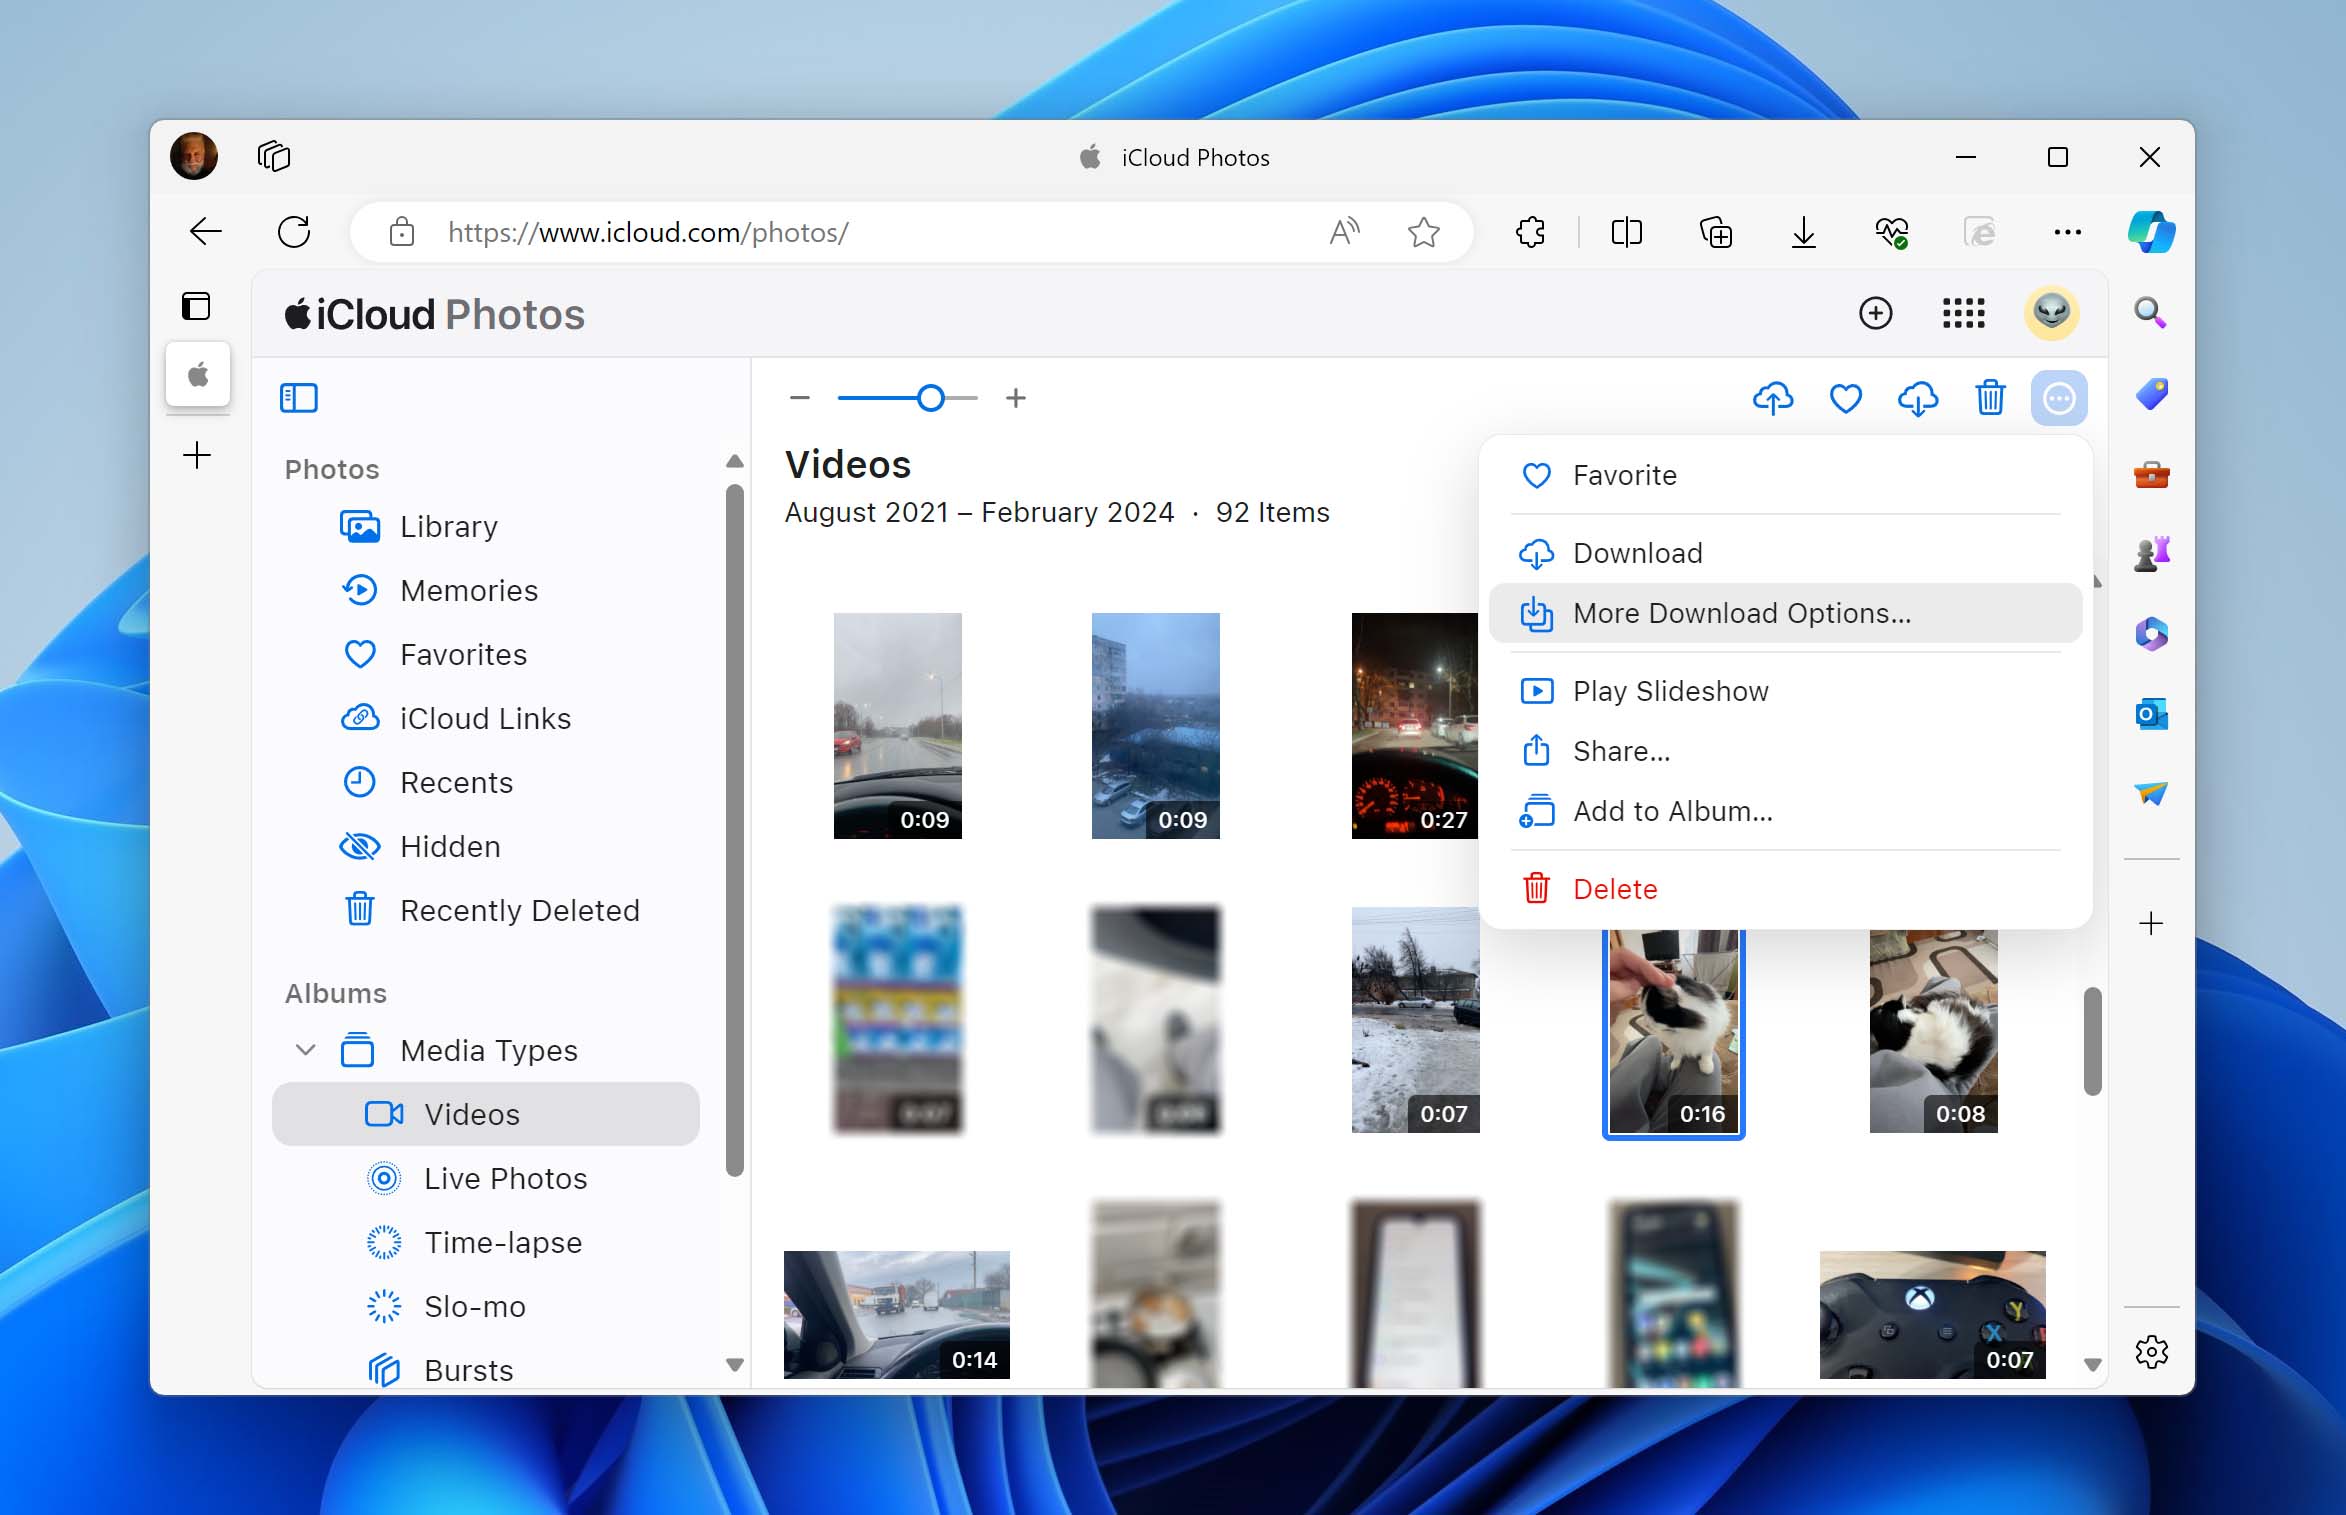2346x1515 pixels.
Task: Close the More actions ellipsis button
Action: click(x=2058, y=398)
